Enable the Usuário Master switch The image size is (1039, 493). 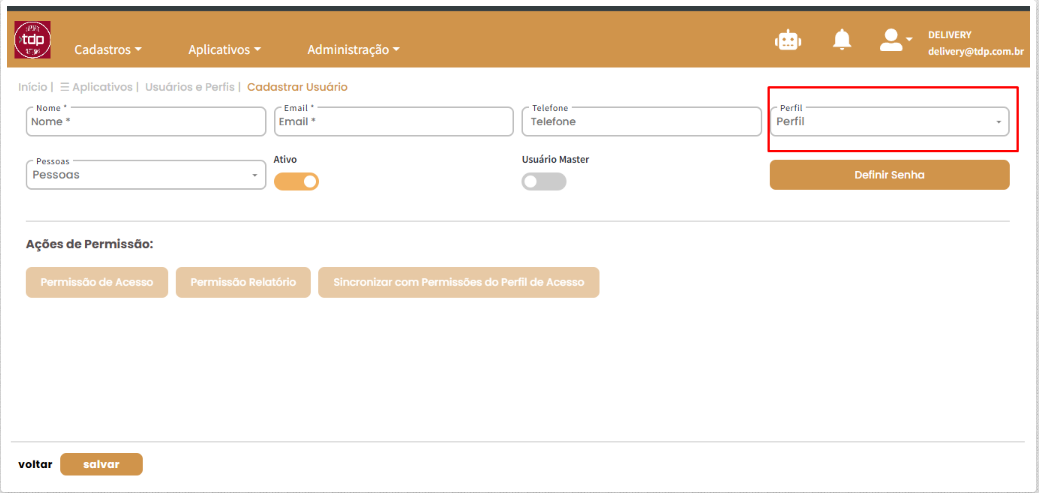[544, 182]
